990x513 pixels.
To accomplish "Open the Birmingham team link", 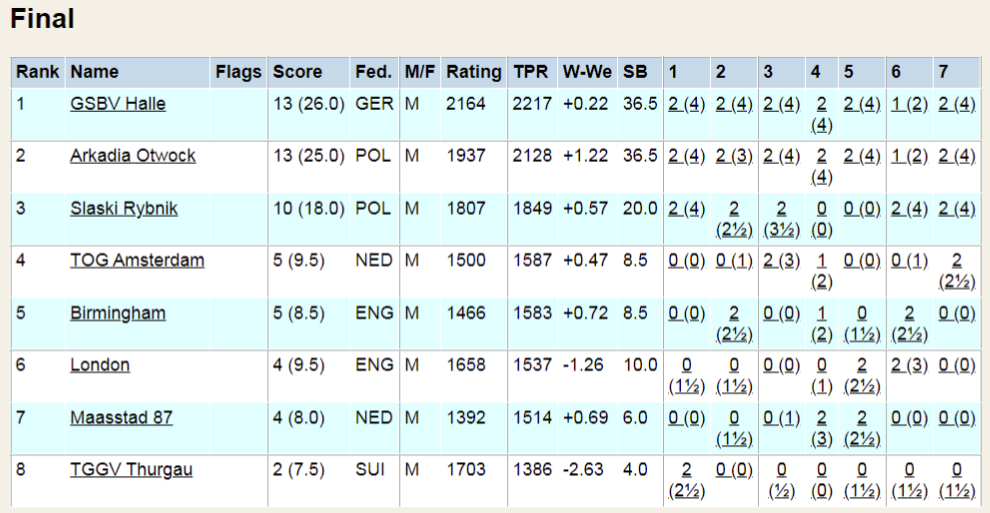I will pyautogui.click(x=117, y=313).
